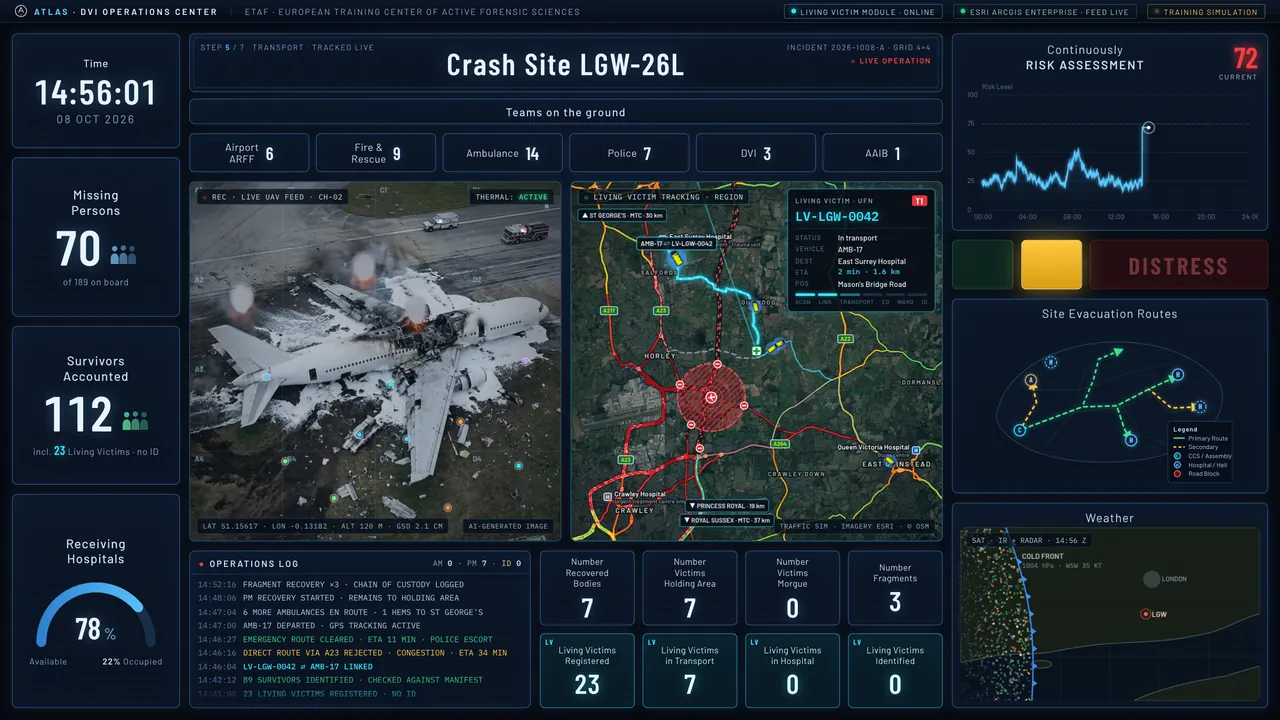The width and height of the screenshot is (1280, 720).
Task: Click the Missing Persons people icon
Action: (x=123, y=254)
